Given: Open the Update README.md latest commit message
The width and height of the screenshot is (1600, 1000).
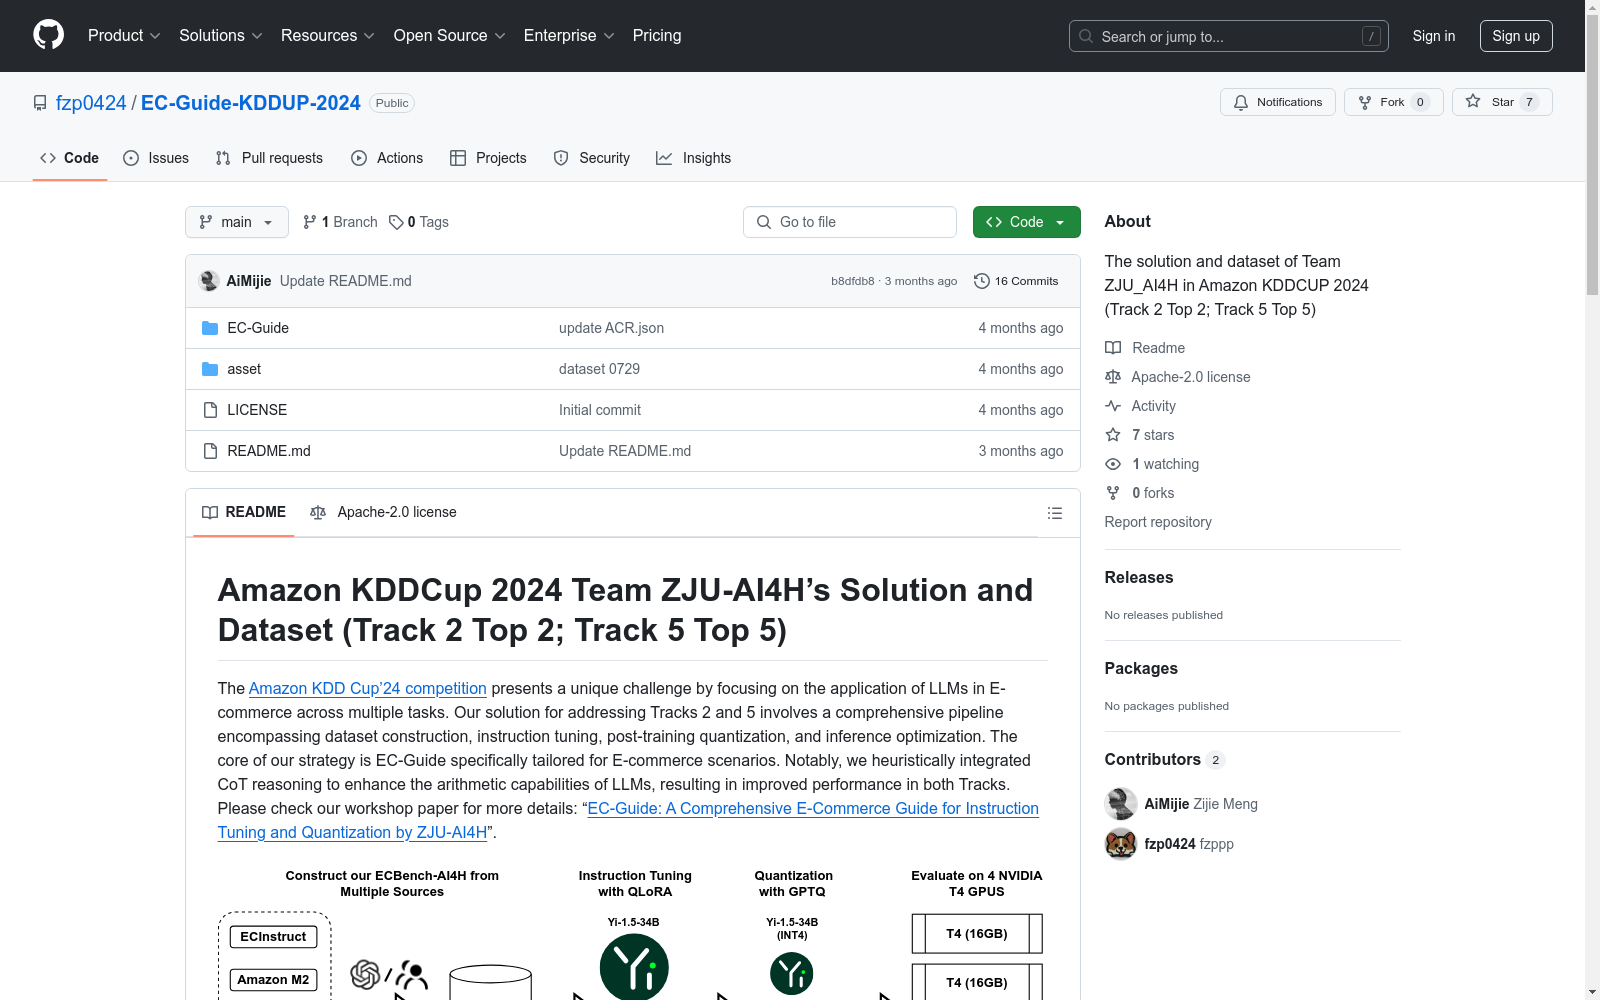Looking at the screenshot, I should tap(346, 281).
